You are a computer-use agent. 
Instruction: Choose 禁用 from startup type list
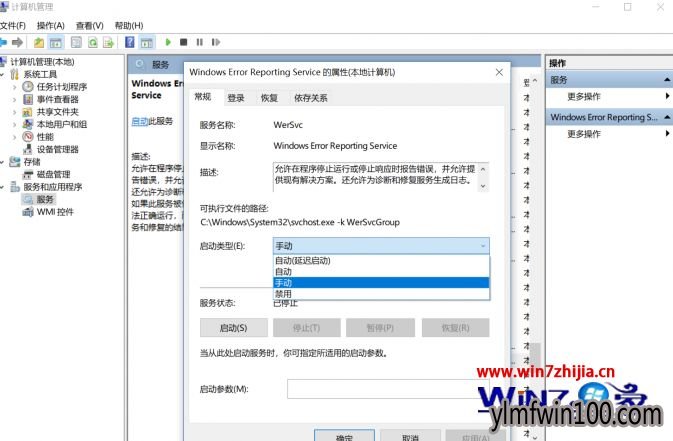381,294
